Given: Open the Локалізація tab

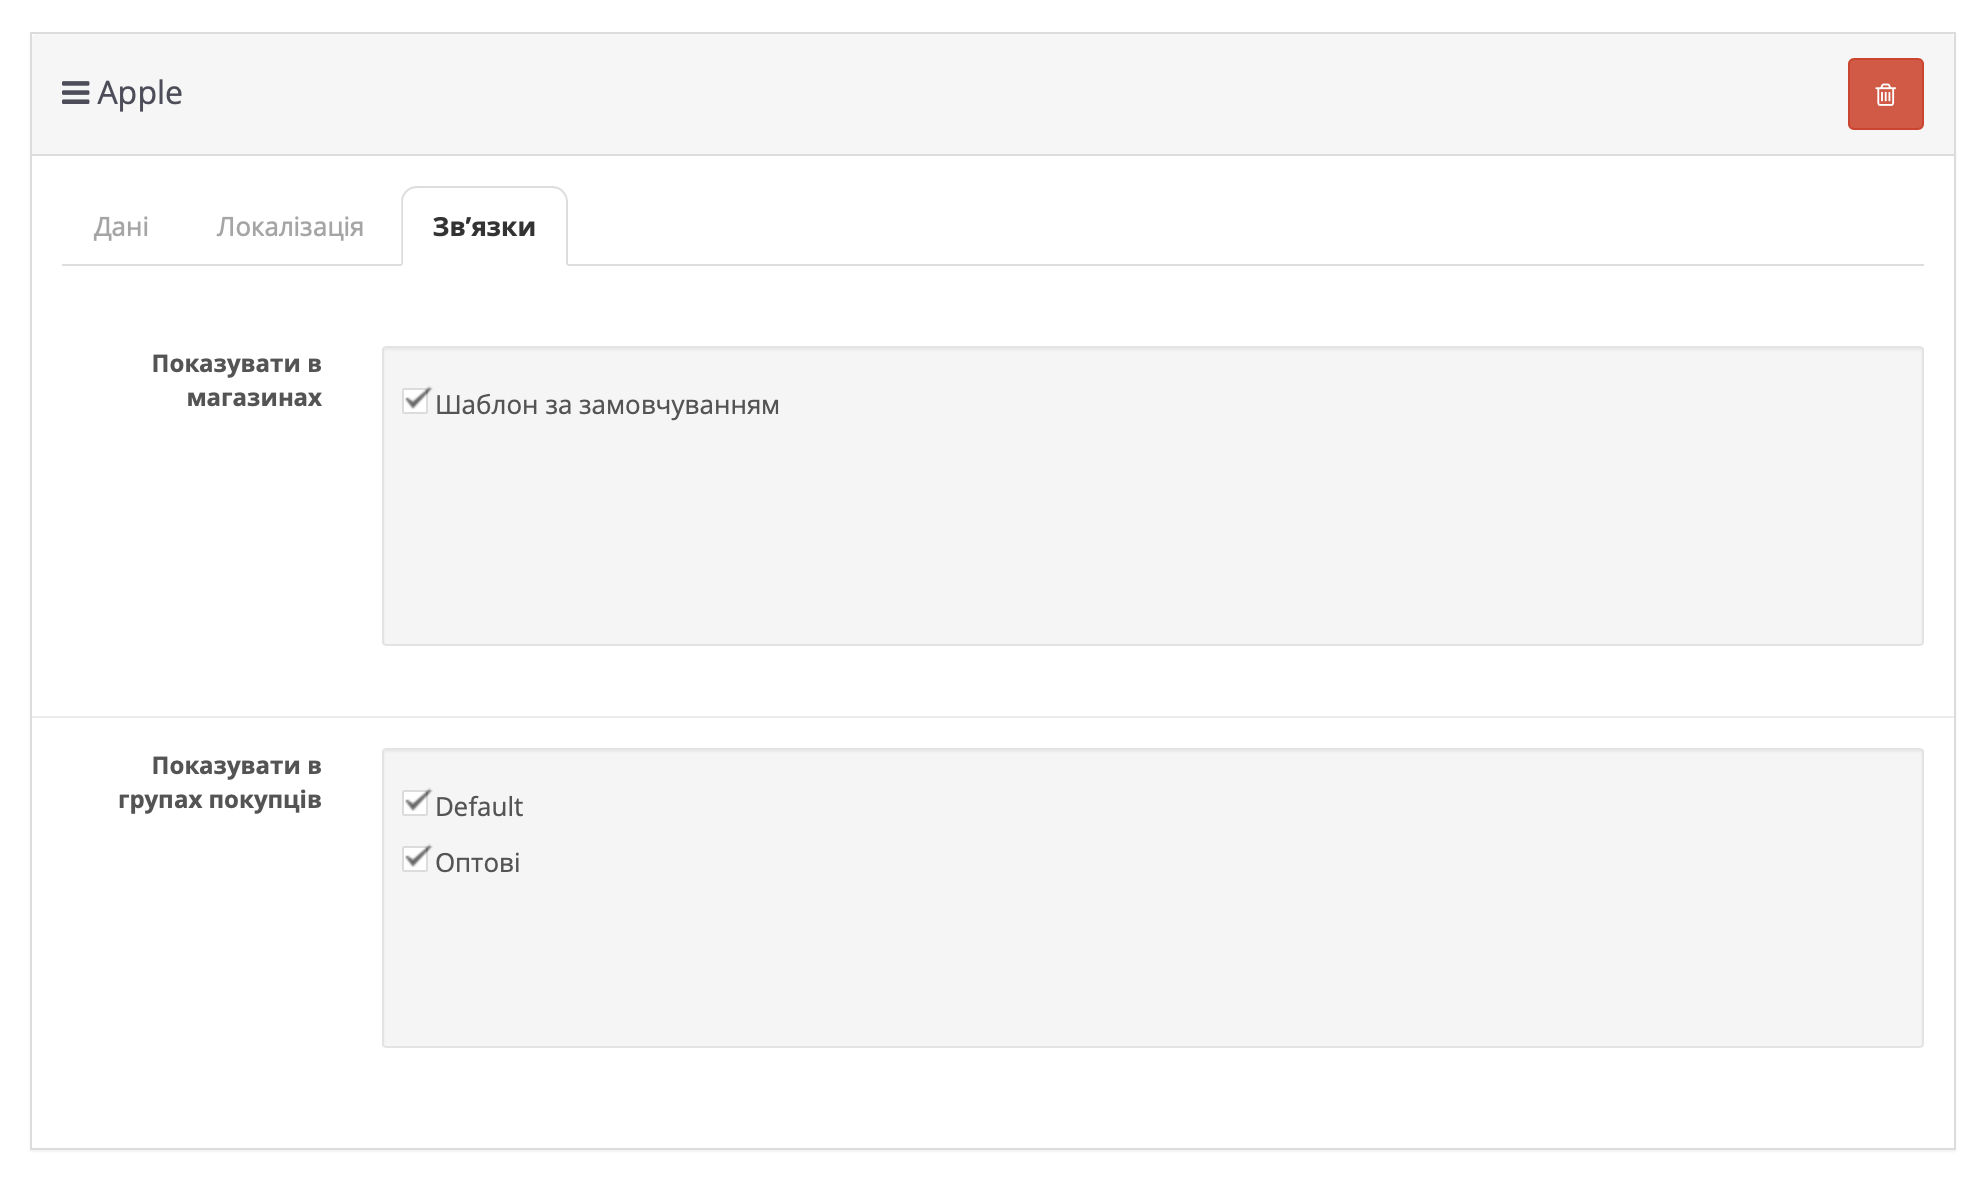Looking at the screenshot, I should click(290, 227).
